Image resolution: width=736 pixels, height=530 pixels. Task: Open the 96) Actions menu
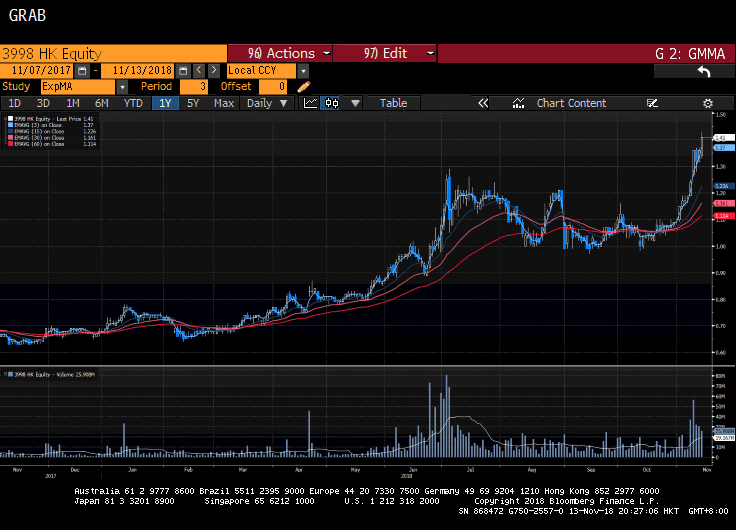pos(280,53)
